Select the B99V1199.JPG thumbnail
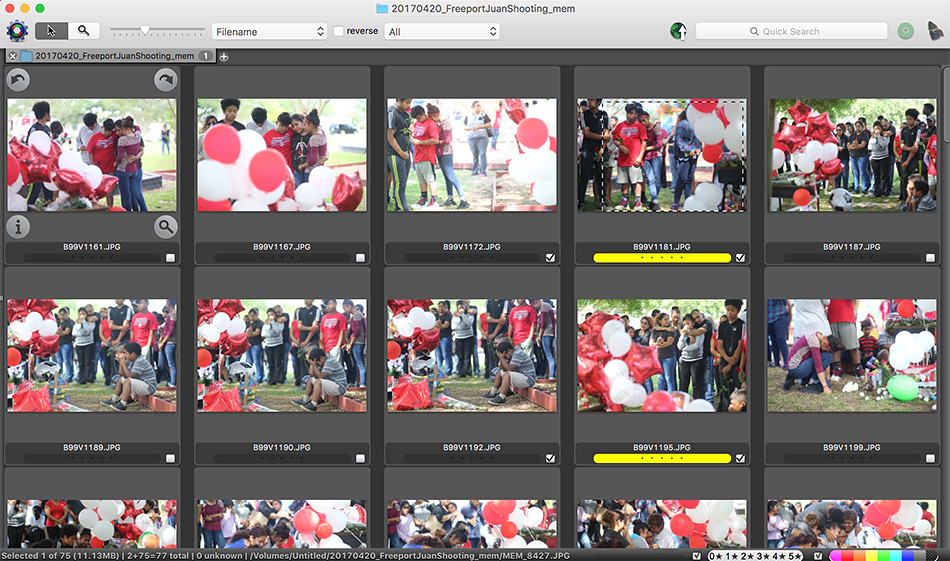 tap(852, 356)
